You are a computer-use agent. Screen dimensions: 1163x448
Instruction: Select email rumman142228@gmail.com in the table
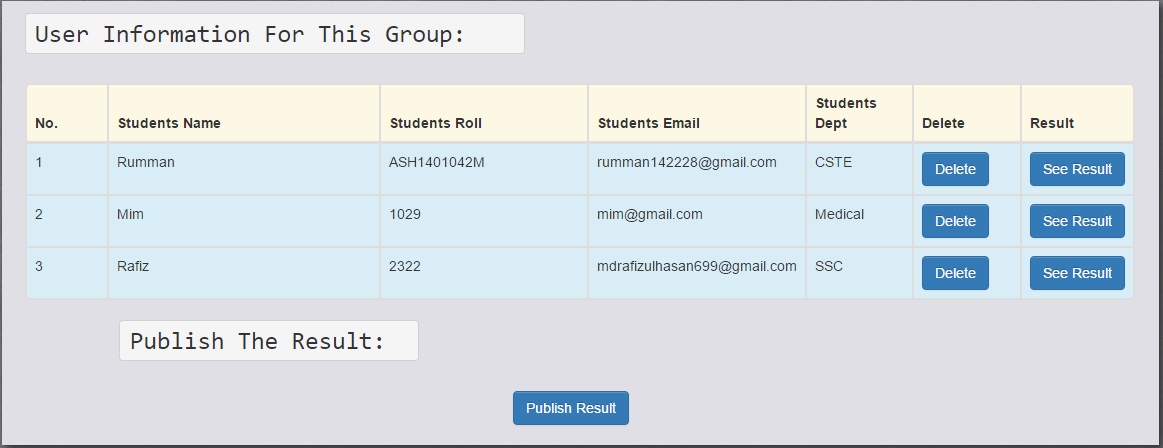click(x=687, y=162)
